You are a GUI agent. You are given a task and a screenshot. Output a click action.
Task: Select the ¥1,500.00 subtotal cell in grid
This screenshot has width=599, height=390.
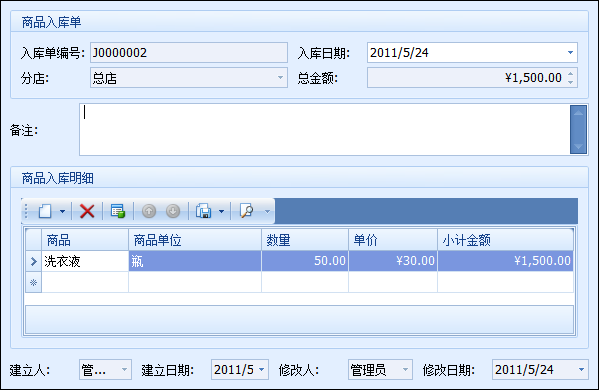[505, 261]
